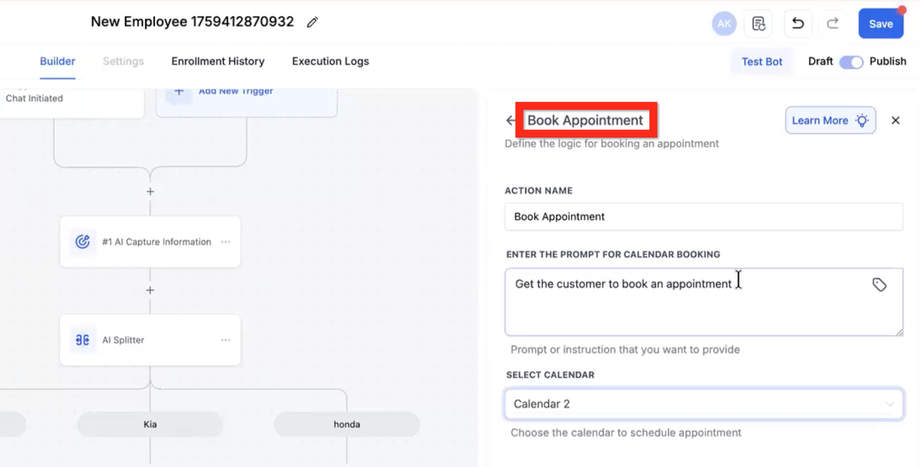Toggle the Draft/Publish switch
The image size is (920, 467).
click(x=851, y=62)
